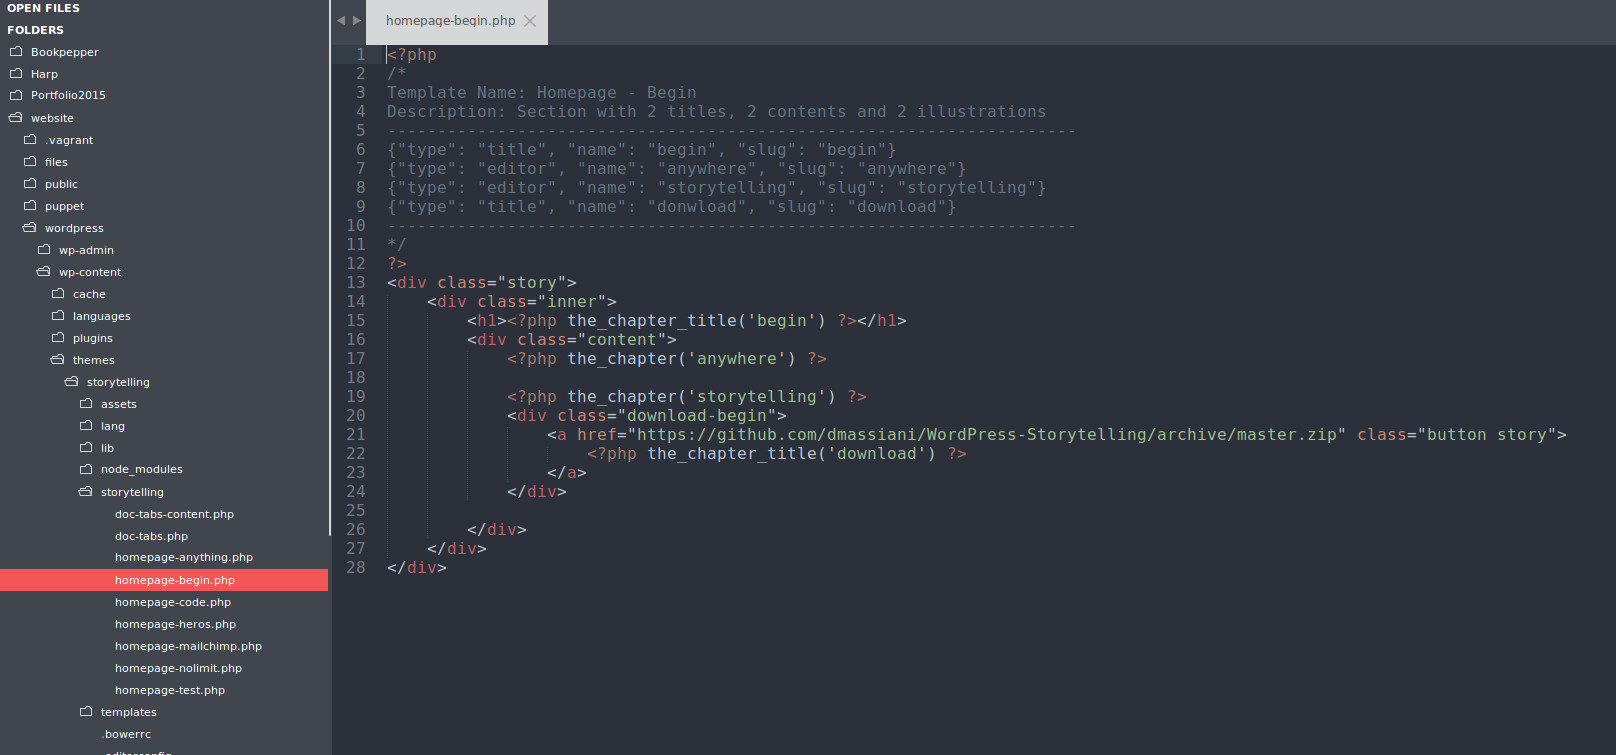Click the cache folder icon
Screen dimensions: 1616x755
pos(58,293)
